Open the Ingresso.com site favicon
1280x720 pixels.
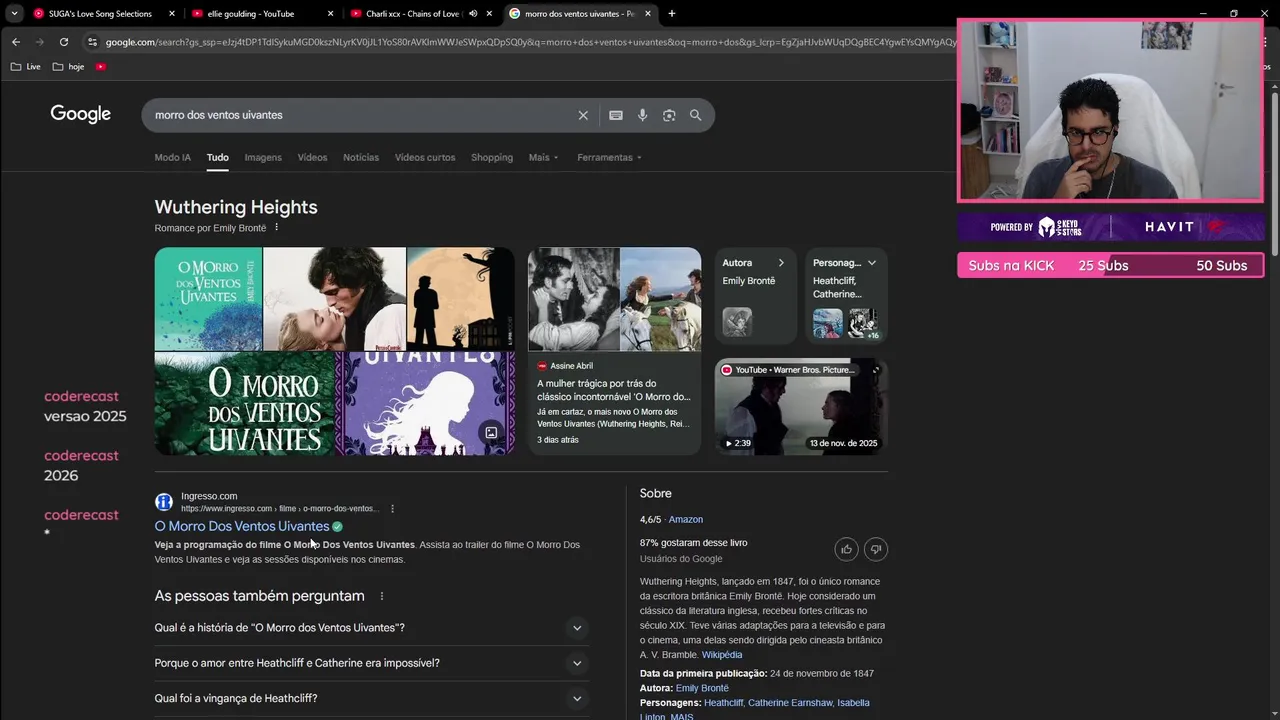[164, 502]
